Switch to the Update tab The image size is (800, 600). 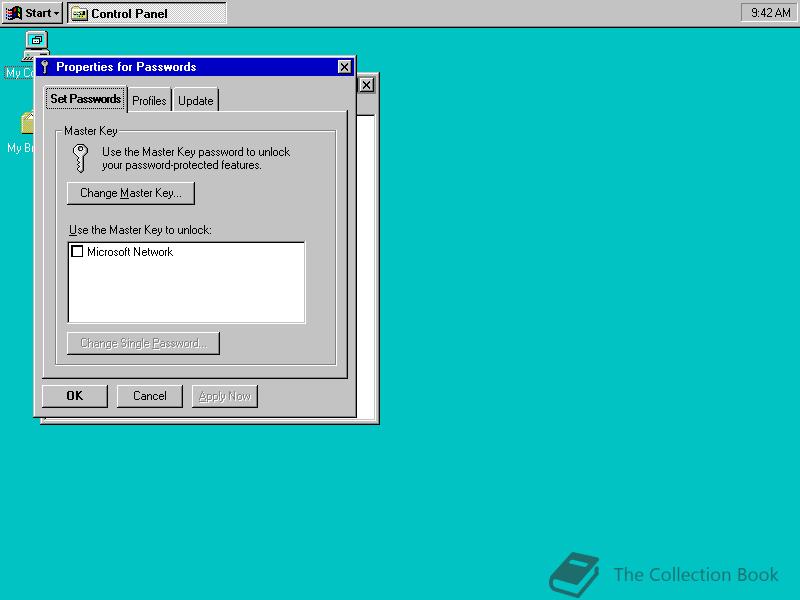point(195,100)
